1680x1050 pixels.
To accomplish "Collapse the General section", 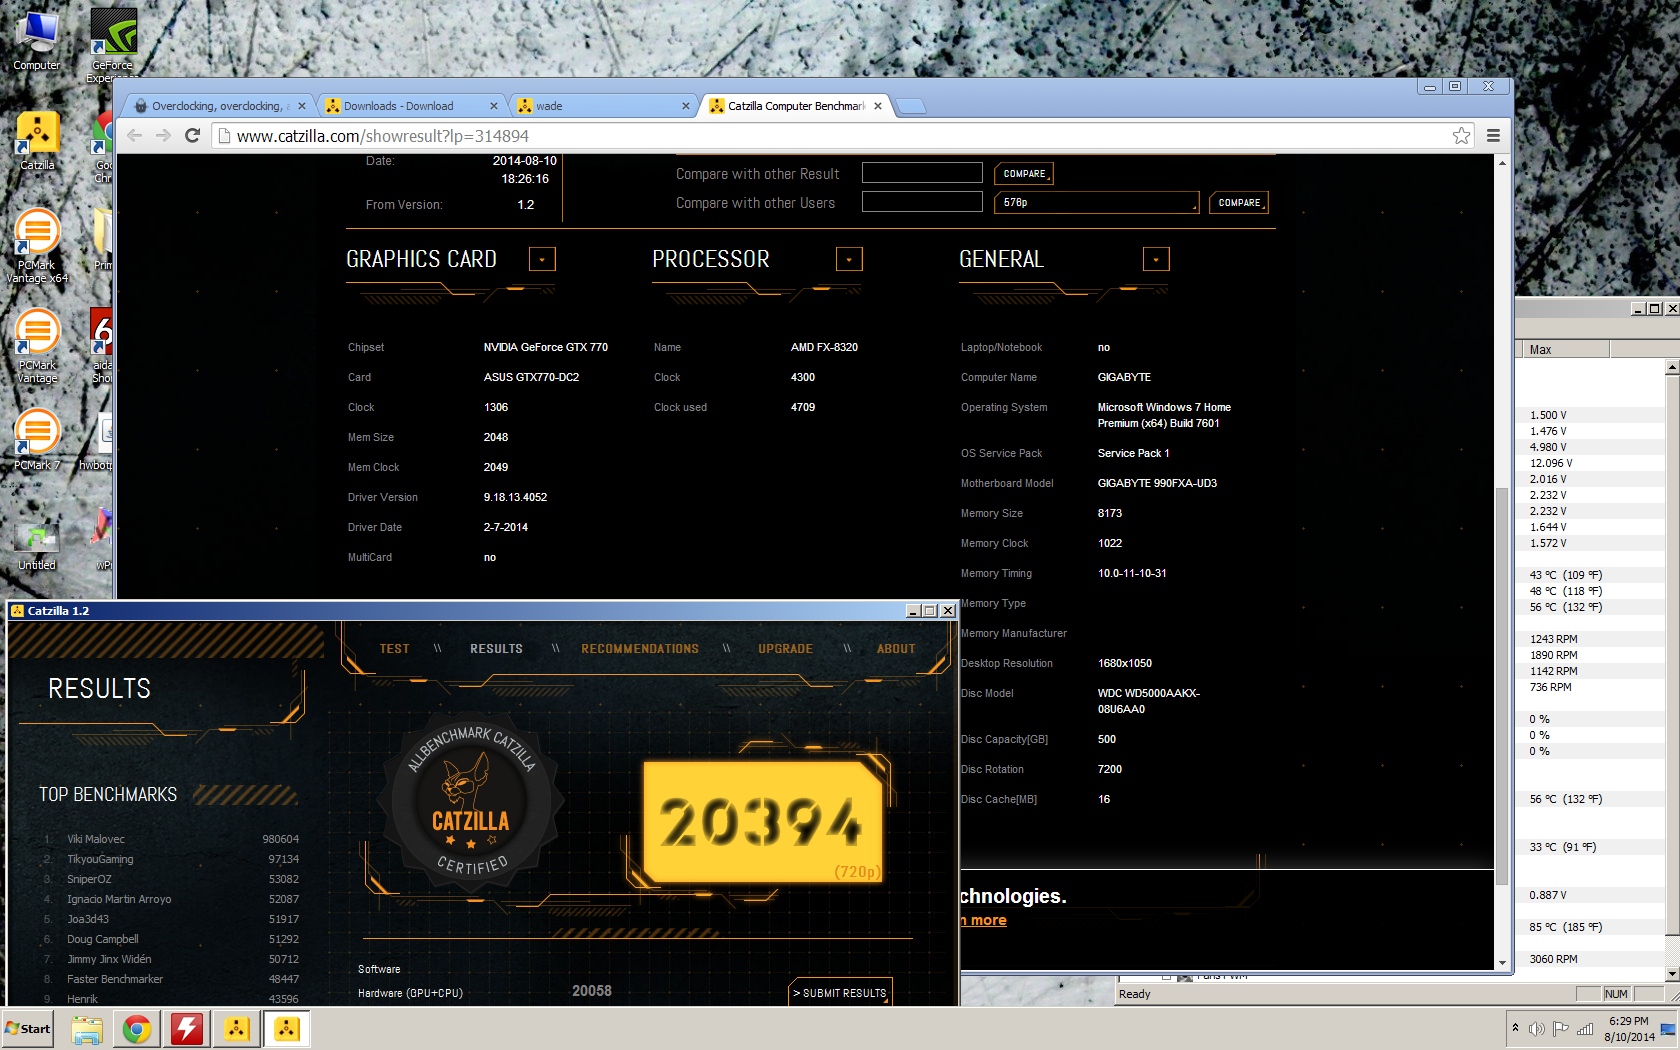I will [x=1156, y=260].
